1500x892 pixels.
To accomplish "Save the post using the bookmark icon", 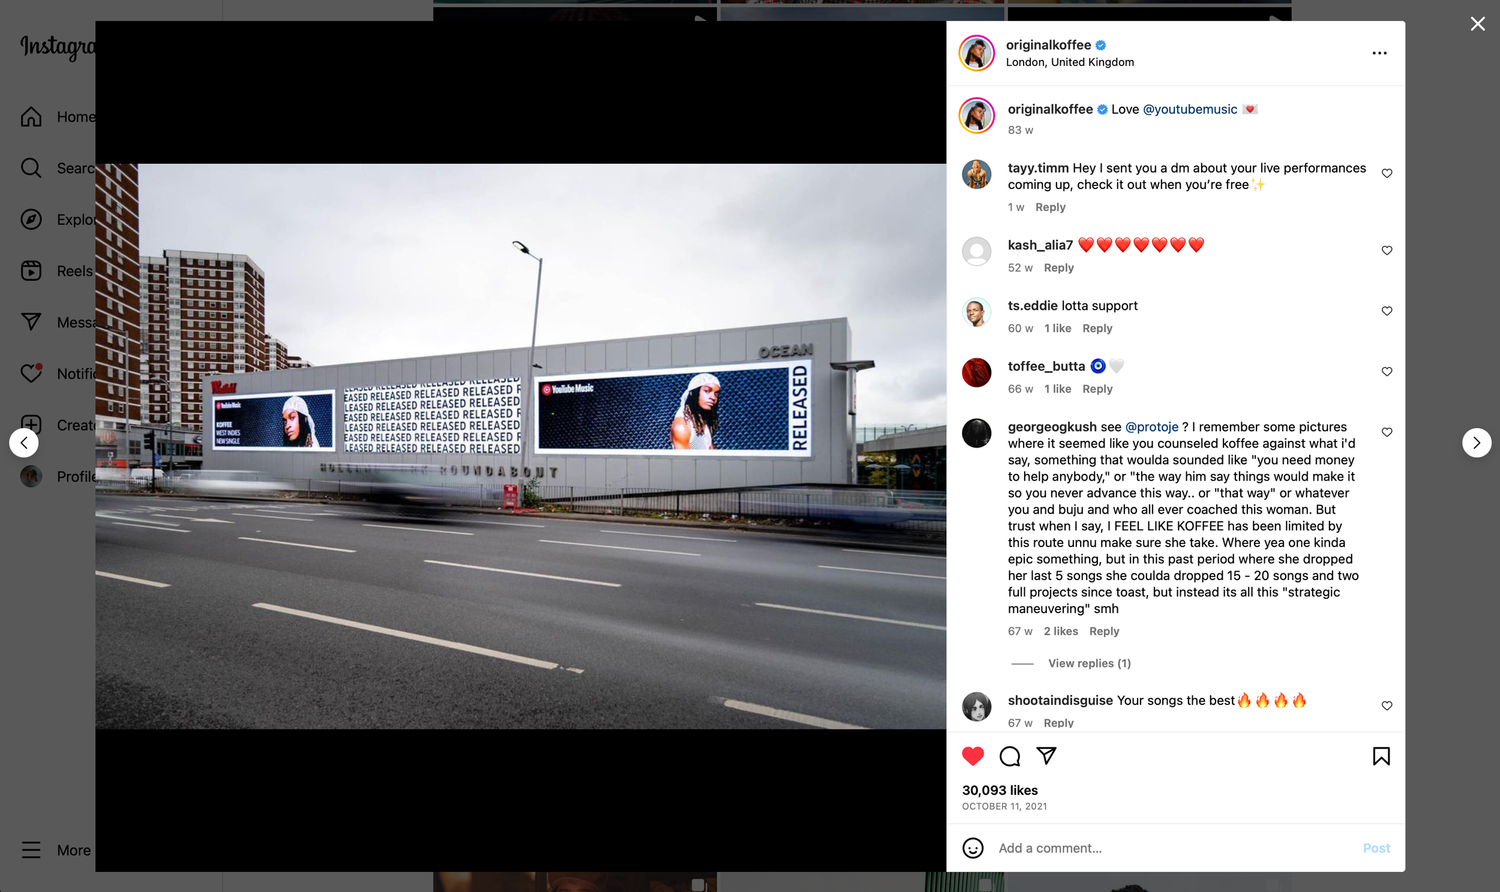I will pos(1381,756).
